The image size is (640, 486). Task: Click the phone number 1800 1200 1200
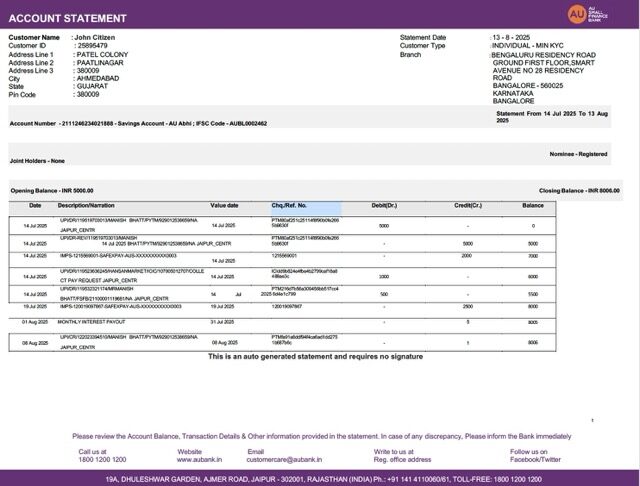pyautogui.click(x=102, y=459)
